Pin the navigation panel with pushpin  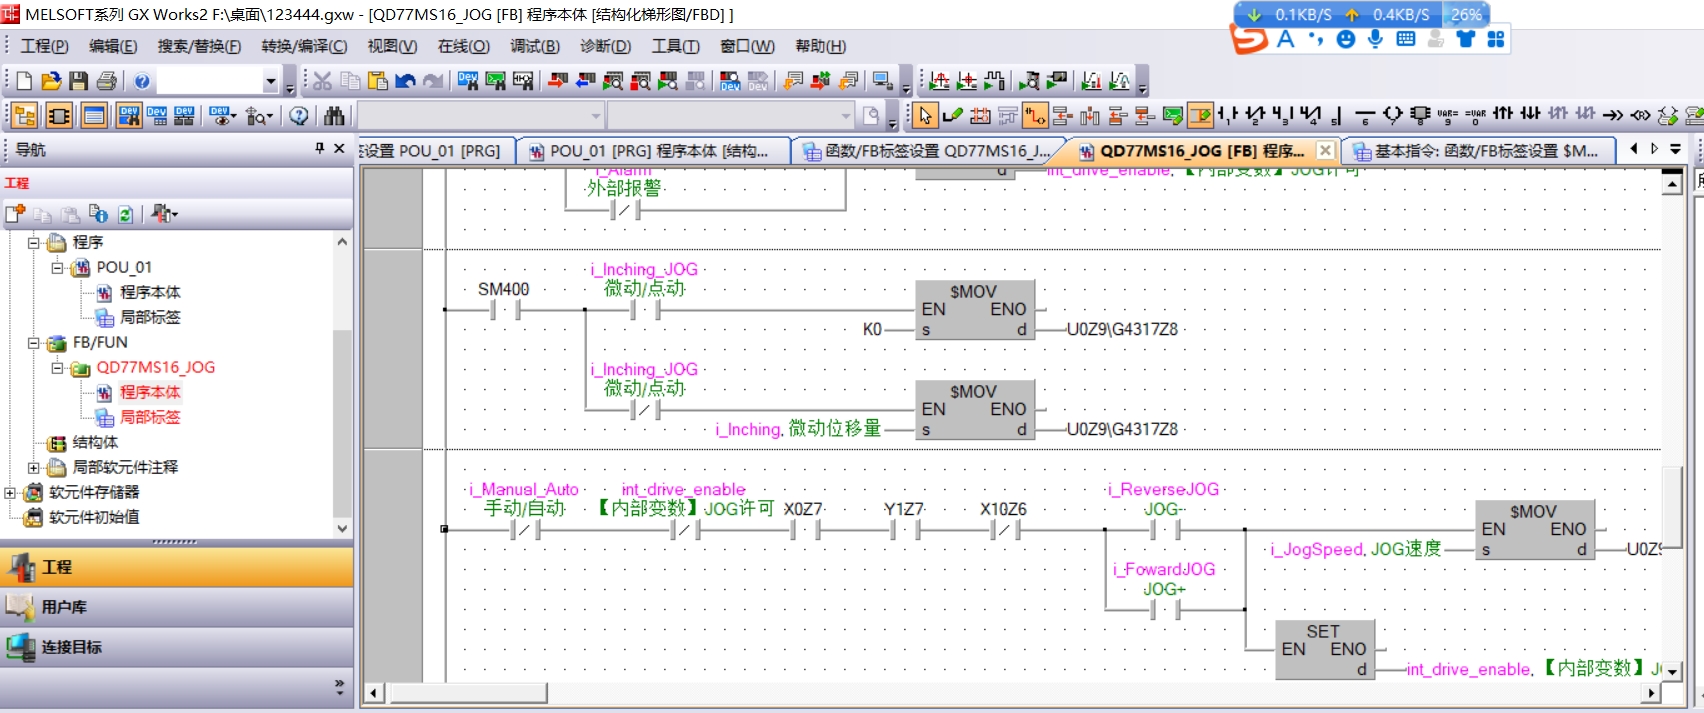coord(320,148)
